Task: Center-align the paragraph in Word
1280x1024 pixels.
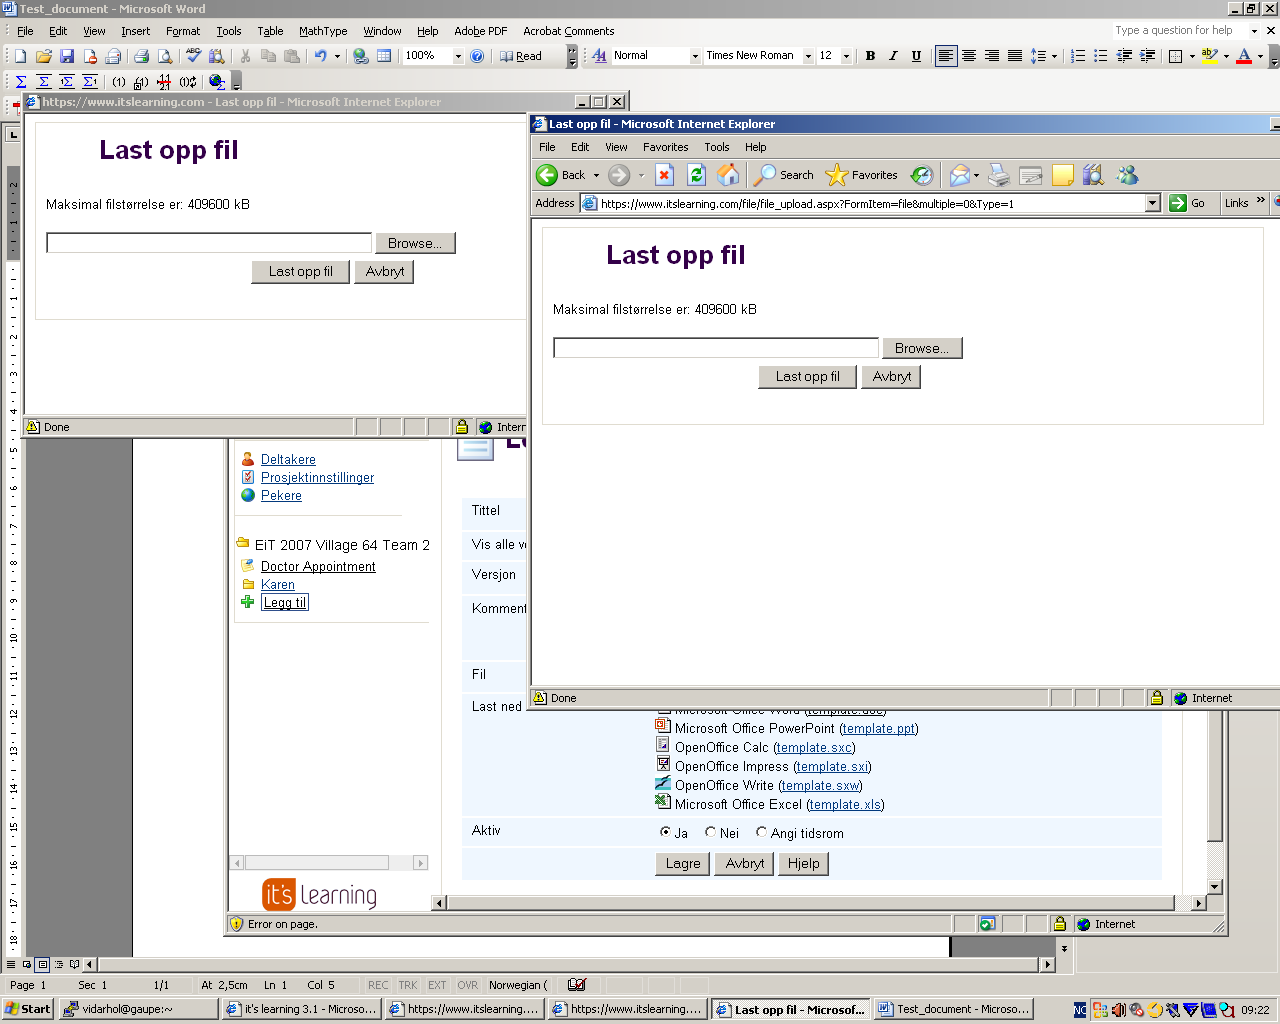Action: 969,56
